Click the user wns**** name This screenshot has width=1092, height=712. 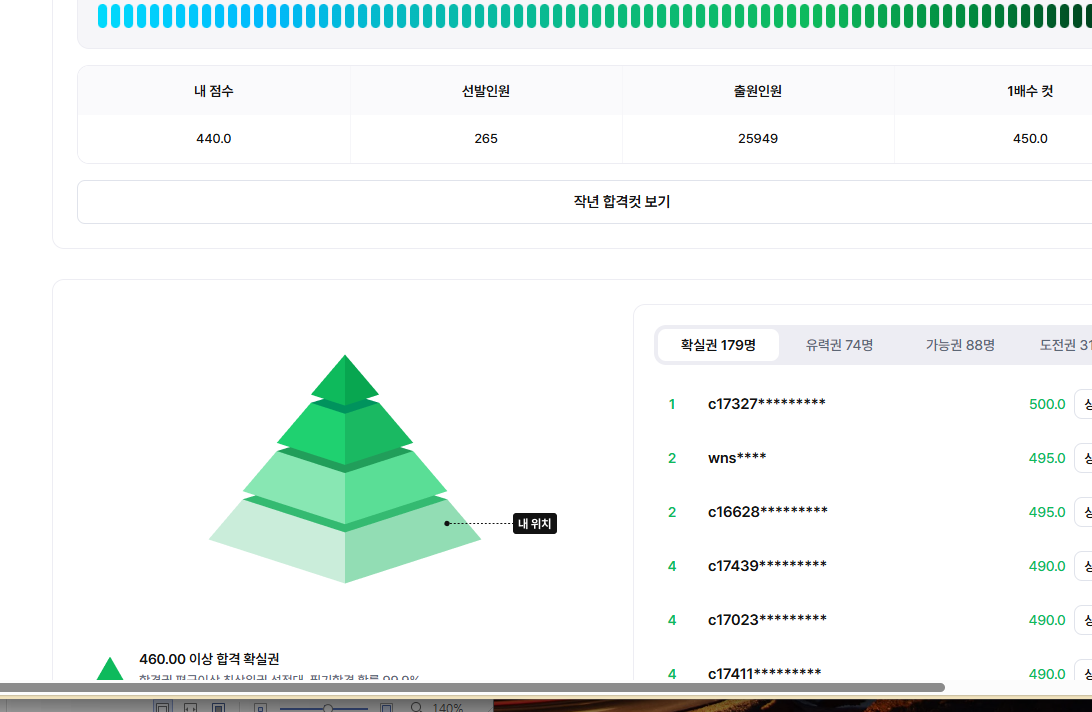(737, 458)
